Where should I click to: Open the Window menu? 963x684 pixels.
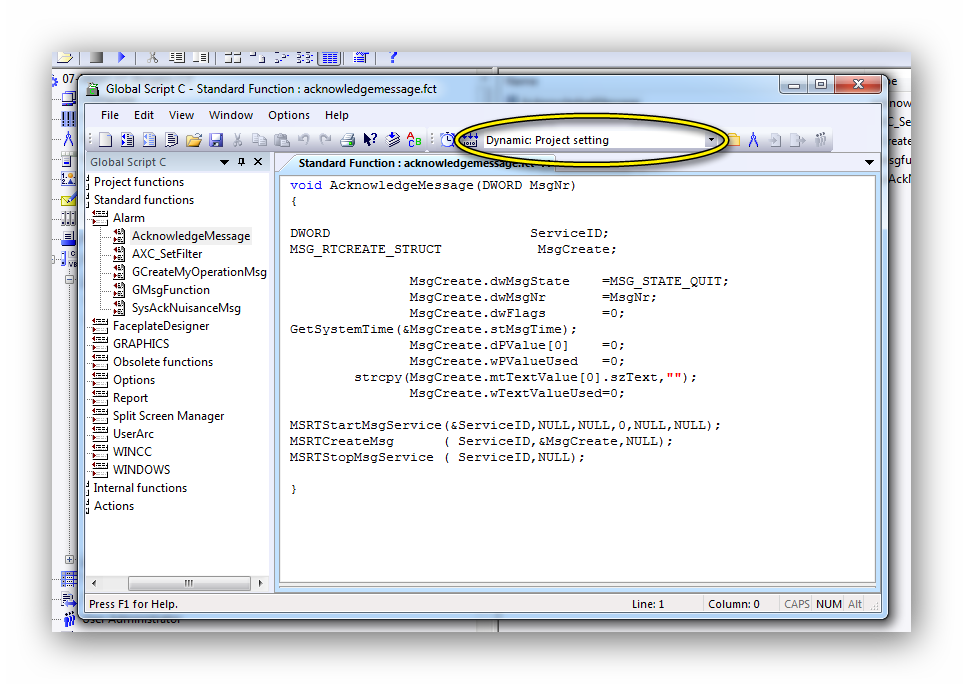click(x=230, y=115)
